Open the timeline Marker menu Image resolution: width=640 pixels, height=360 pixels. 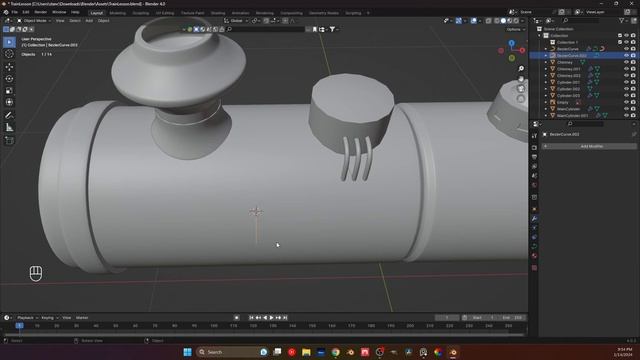(82, 318)
